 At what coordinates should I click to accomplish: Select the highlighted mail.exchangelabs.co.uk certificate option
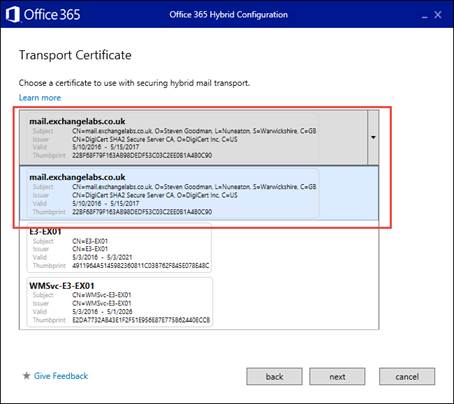coord(199,193)
